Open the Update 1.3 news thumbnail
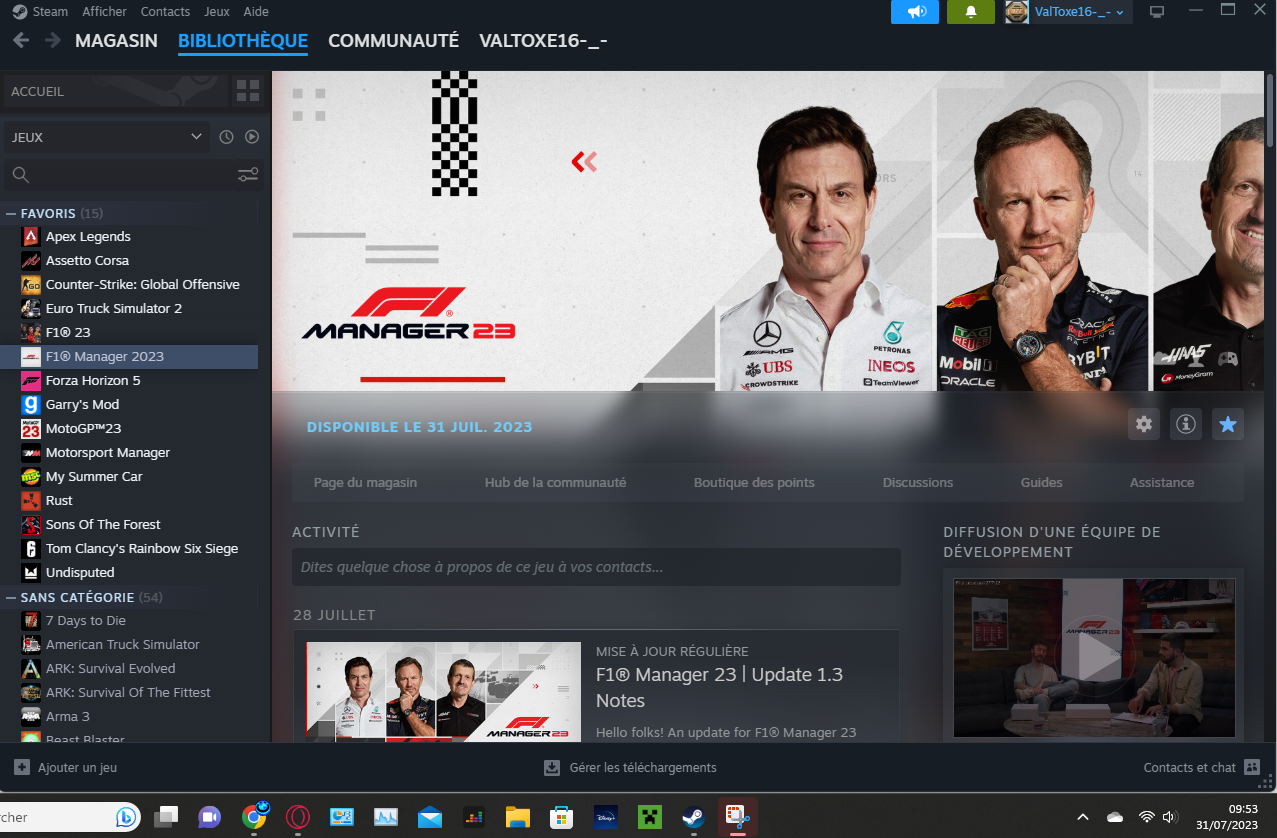1277x838 pixels. click(443, 691)
